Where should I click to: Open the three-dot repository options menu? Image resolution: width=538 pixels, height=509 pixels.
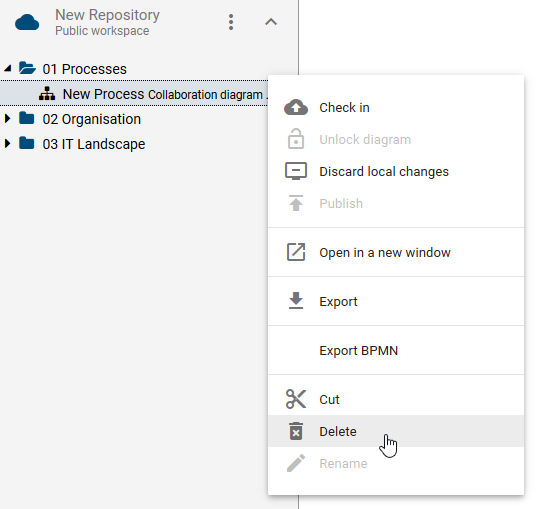point(231,22)
